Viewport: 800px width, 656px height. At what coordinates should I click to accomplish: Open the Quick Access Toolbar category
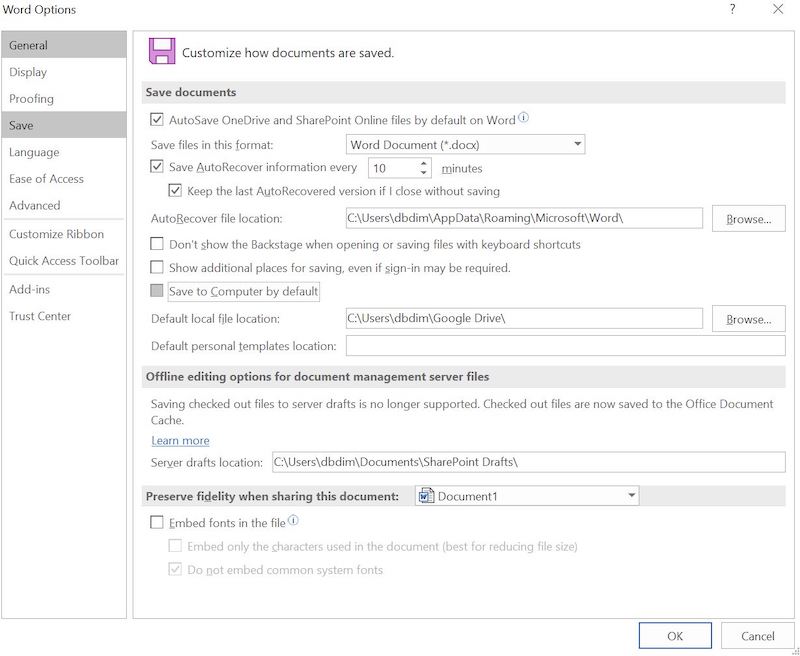[64, 261]
